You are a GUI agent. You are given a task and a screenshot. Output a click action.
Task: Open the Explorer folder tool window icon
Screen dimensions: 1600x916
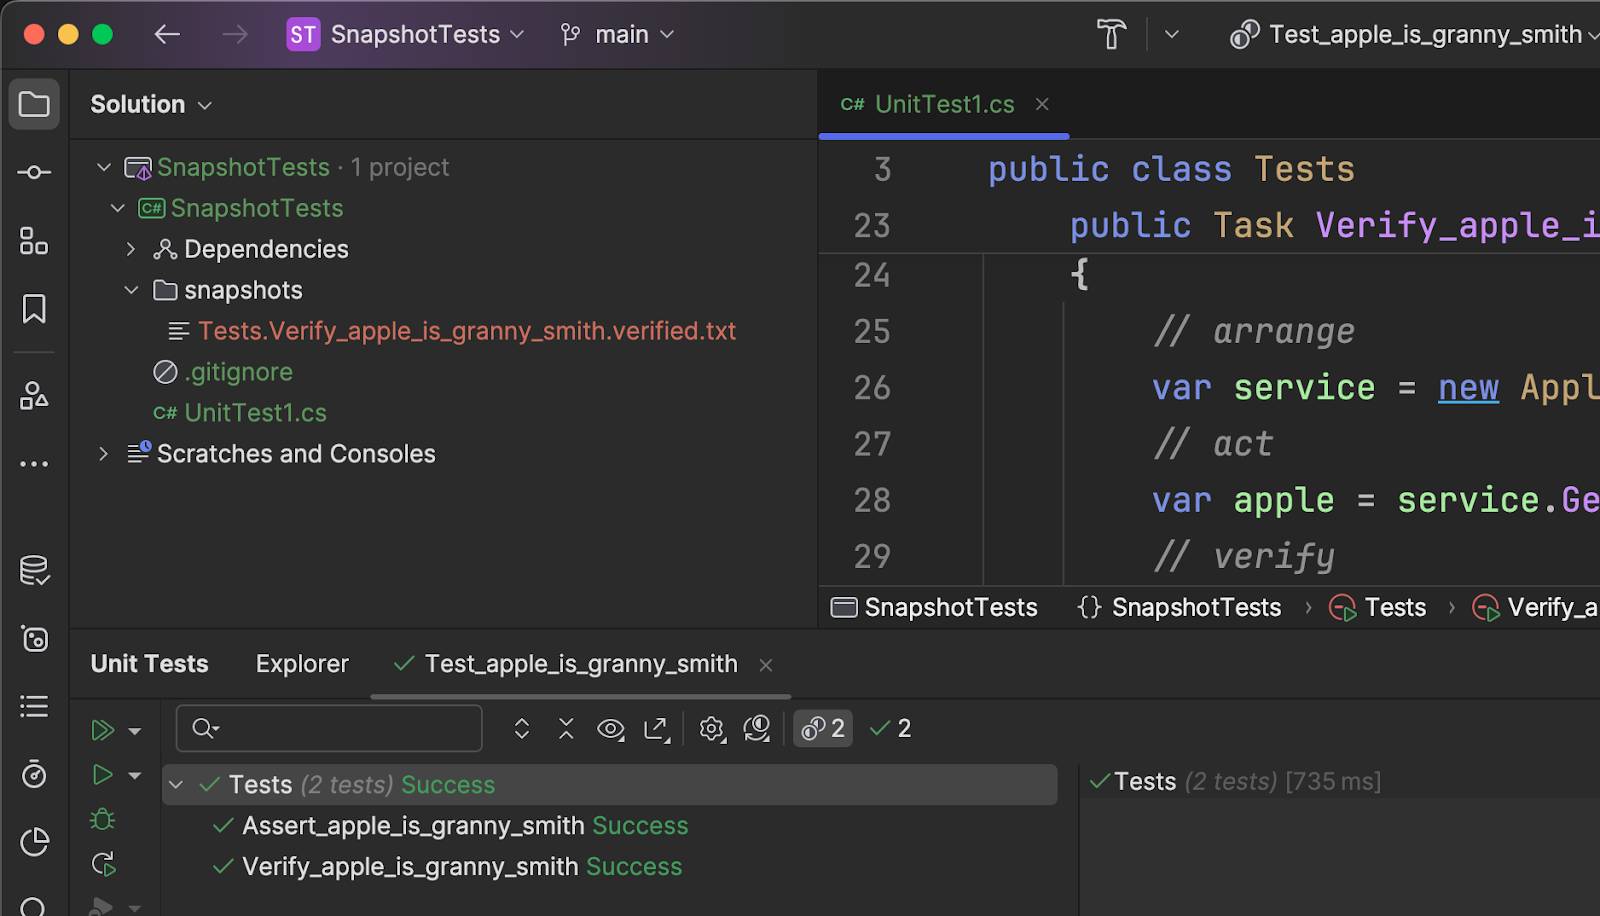coord(34,104)
